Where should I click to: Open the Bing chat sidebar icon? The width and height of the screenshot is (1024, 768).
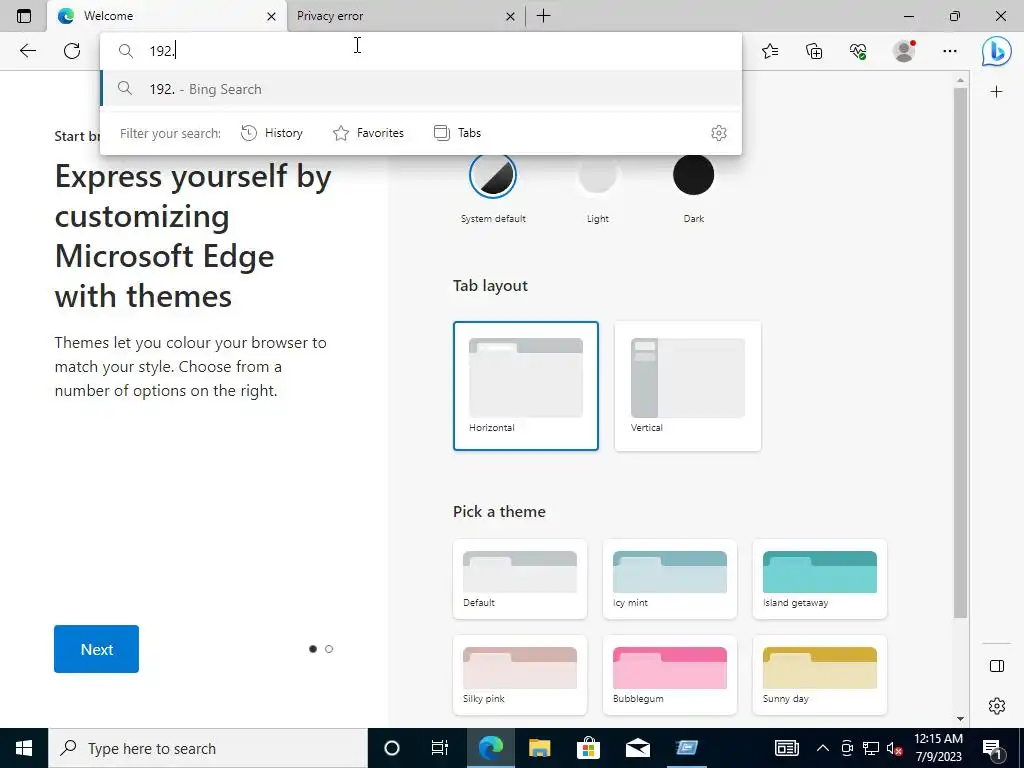click(997, 51)
